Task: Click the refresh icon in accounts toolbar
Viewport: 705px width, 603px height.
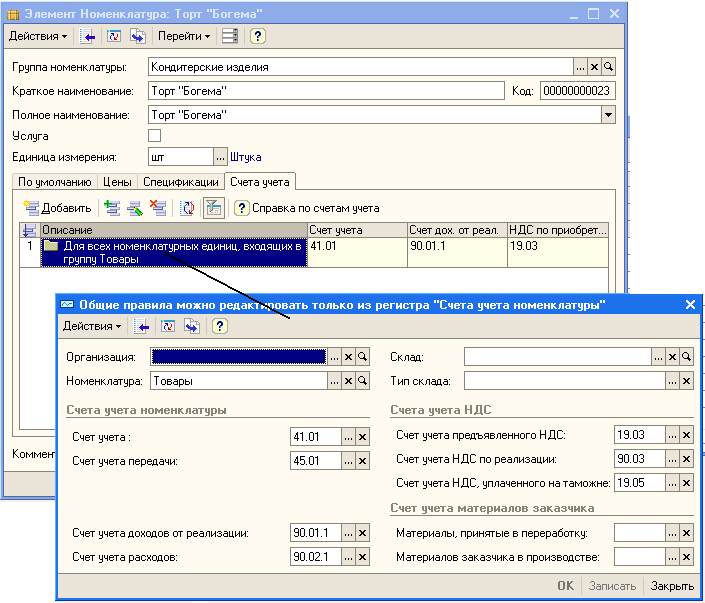Action: (187, 208)
